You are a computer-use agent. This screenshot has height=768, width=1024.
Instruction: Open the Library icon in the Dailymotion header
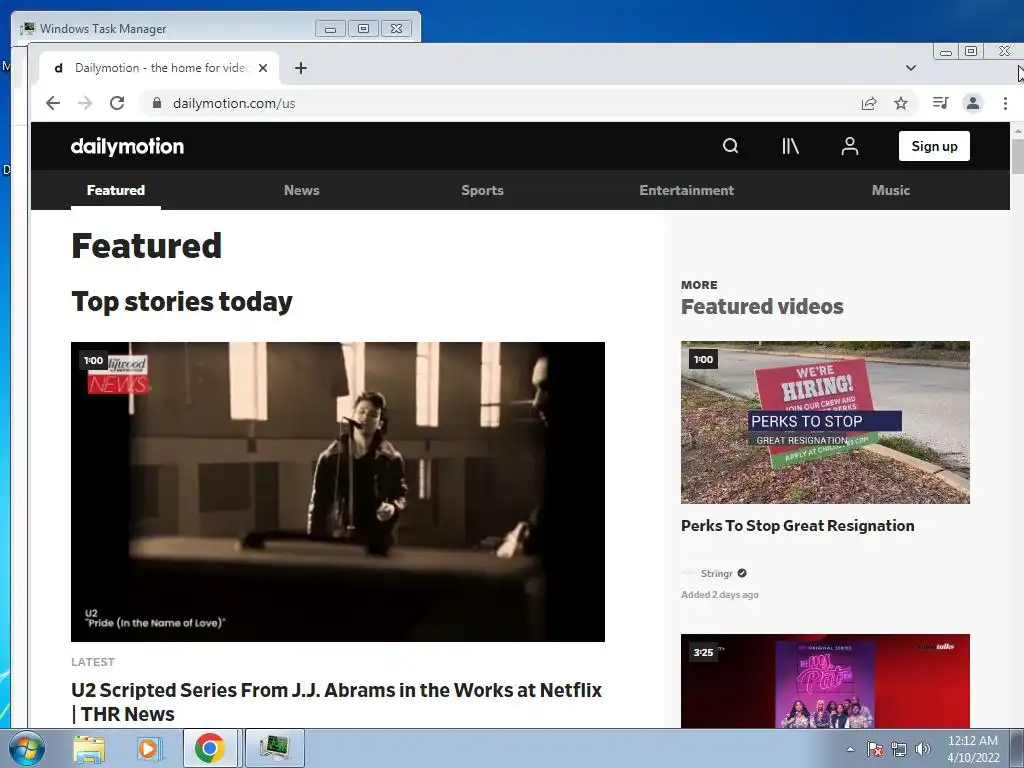[x=790, y=146]
